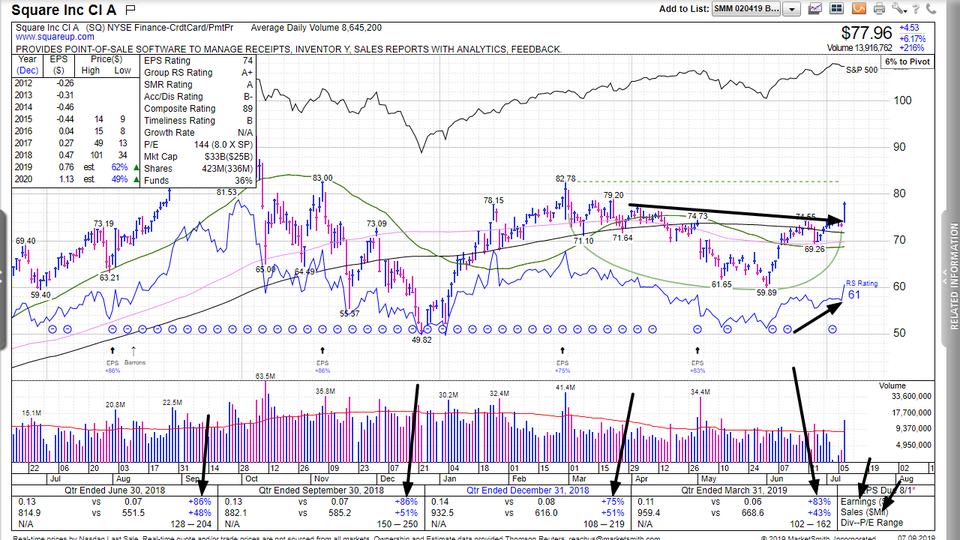Click the Qtr Ended September 30, 2018 header
This screenshot has height=540, width=960.
point(321,490)
